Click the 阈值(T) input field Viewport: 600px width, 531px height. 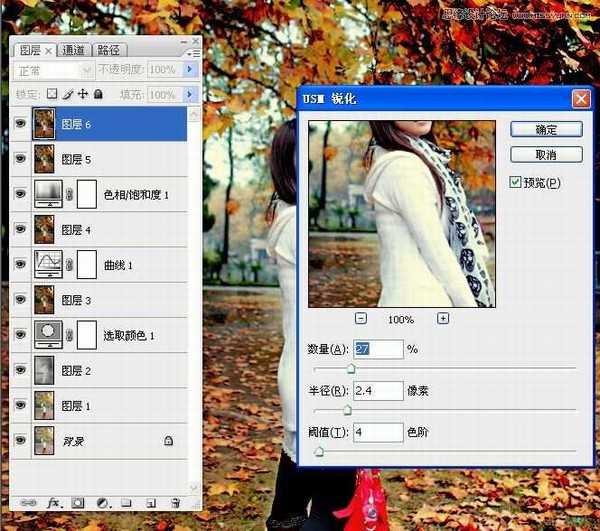(x=378, y=432)
